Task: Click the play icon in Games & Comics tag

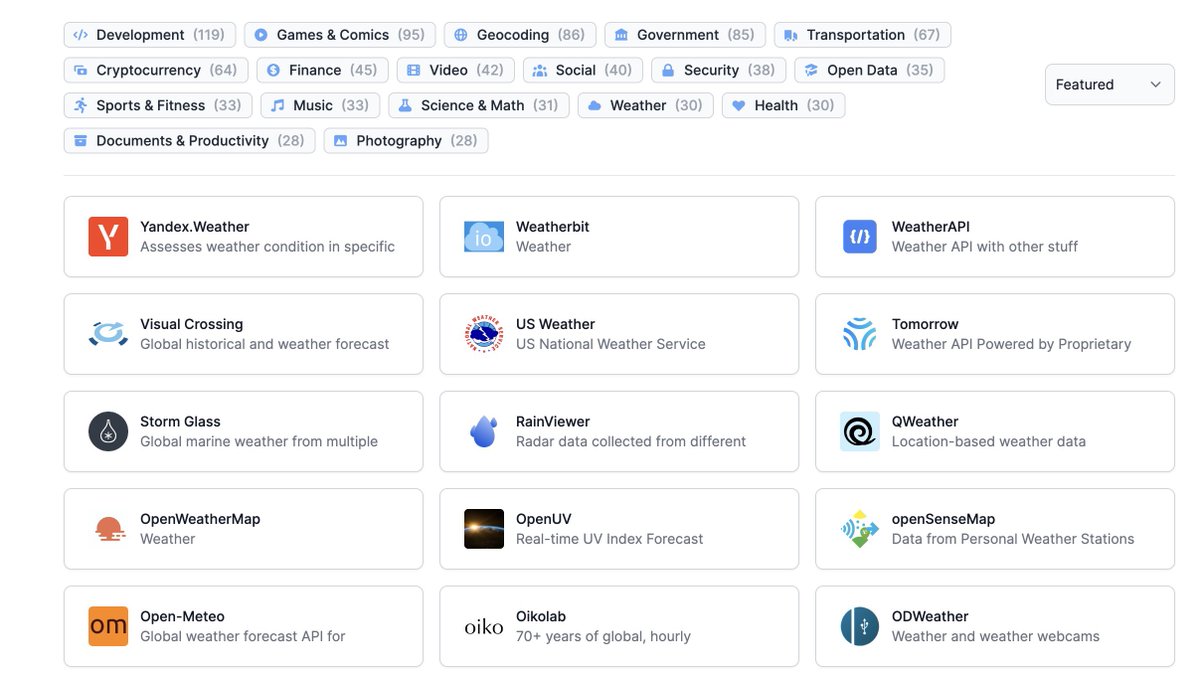Action: coord(261,35)
